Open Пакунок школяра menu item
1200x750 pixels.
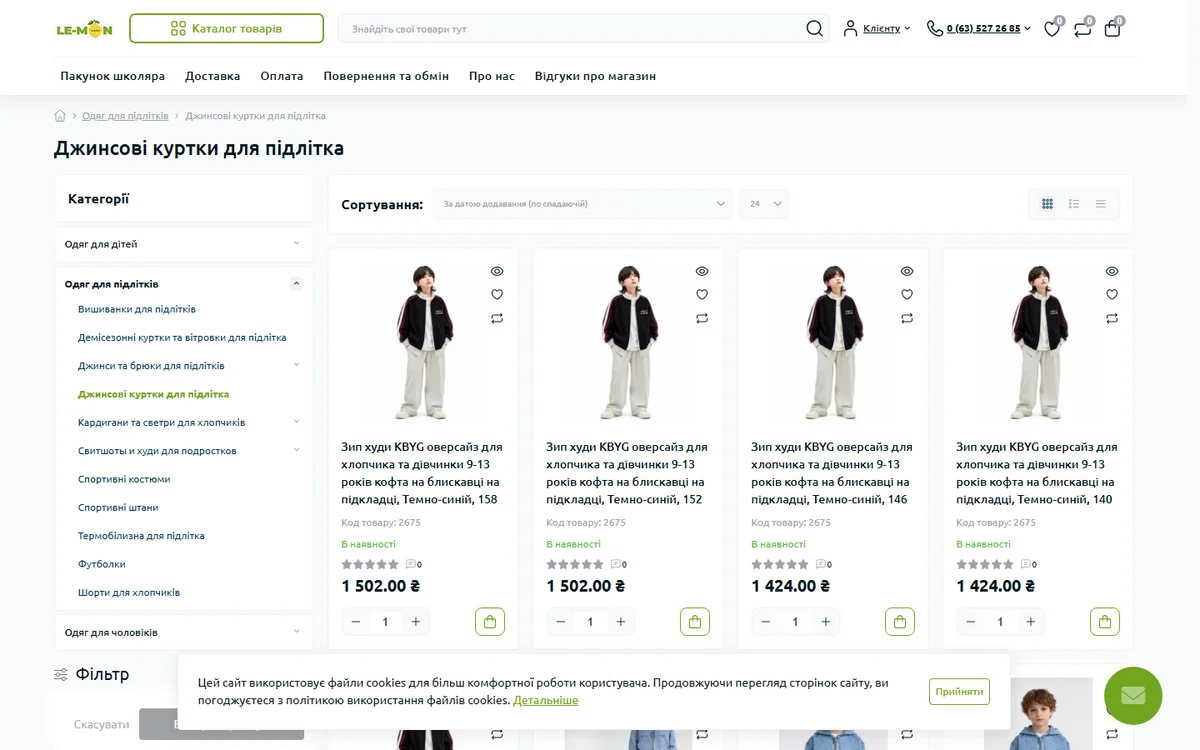112,76
